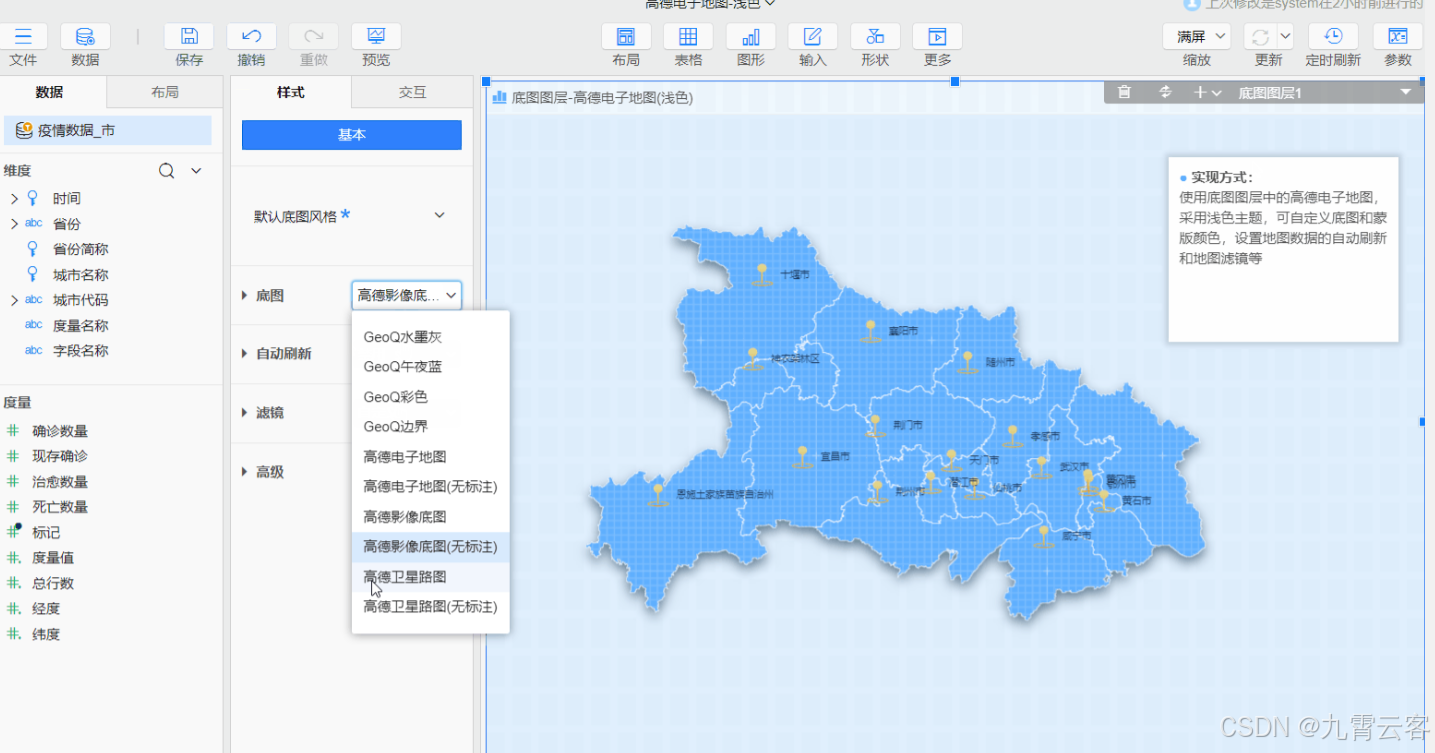Add a layer with plus icon
The image size is (1435, 753).
click(x=1200, y=92)
